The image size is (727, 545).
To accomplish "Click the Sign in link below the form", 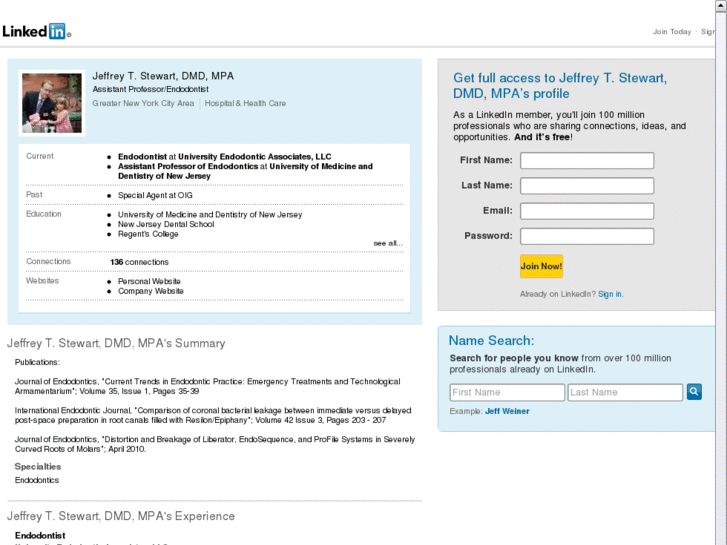I will tap(610, 294).
